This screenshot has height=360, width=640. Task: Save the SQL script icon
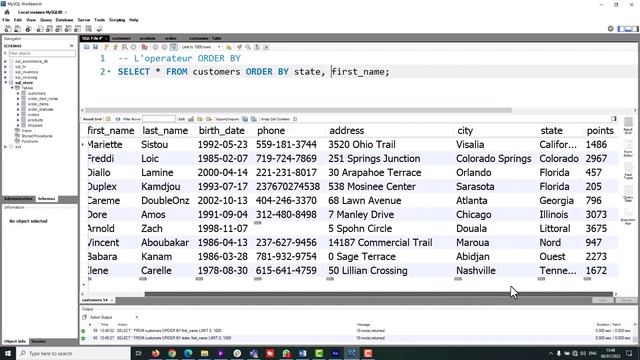tap(96, 47)
